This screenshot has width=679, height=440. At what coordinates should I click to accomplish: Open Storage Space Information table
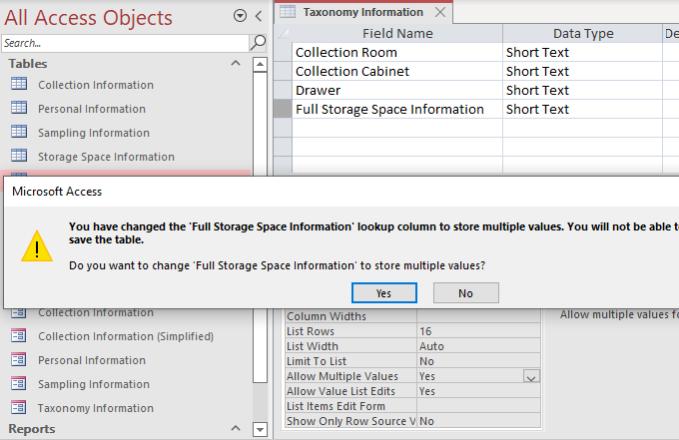[x=106, y=156]
